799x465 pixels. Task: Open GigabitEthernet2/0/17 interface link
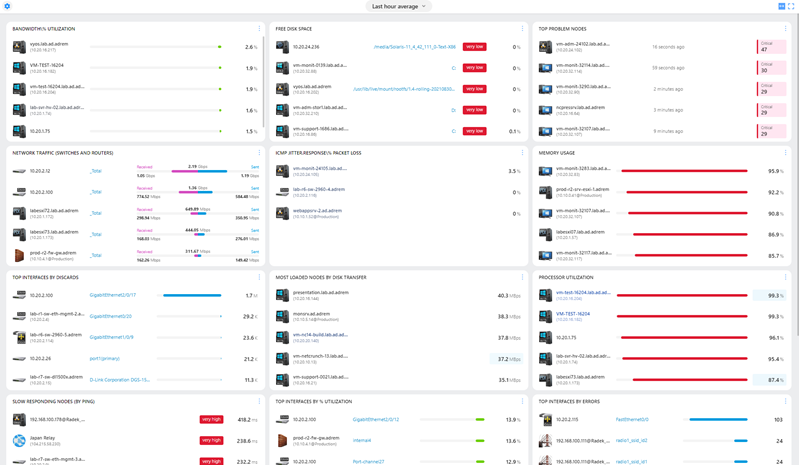(x=113, y=295)
